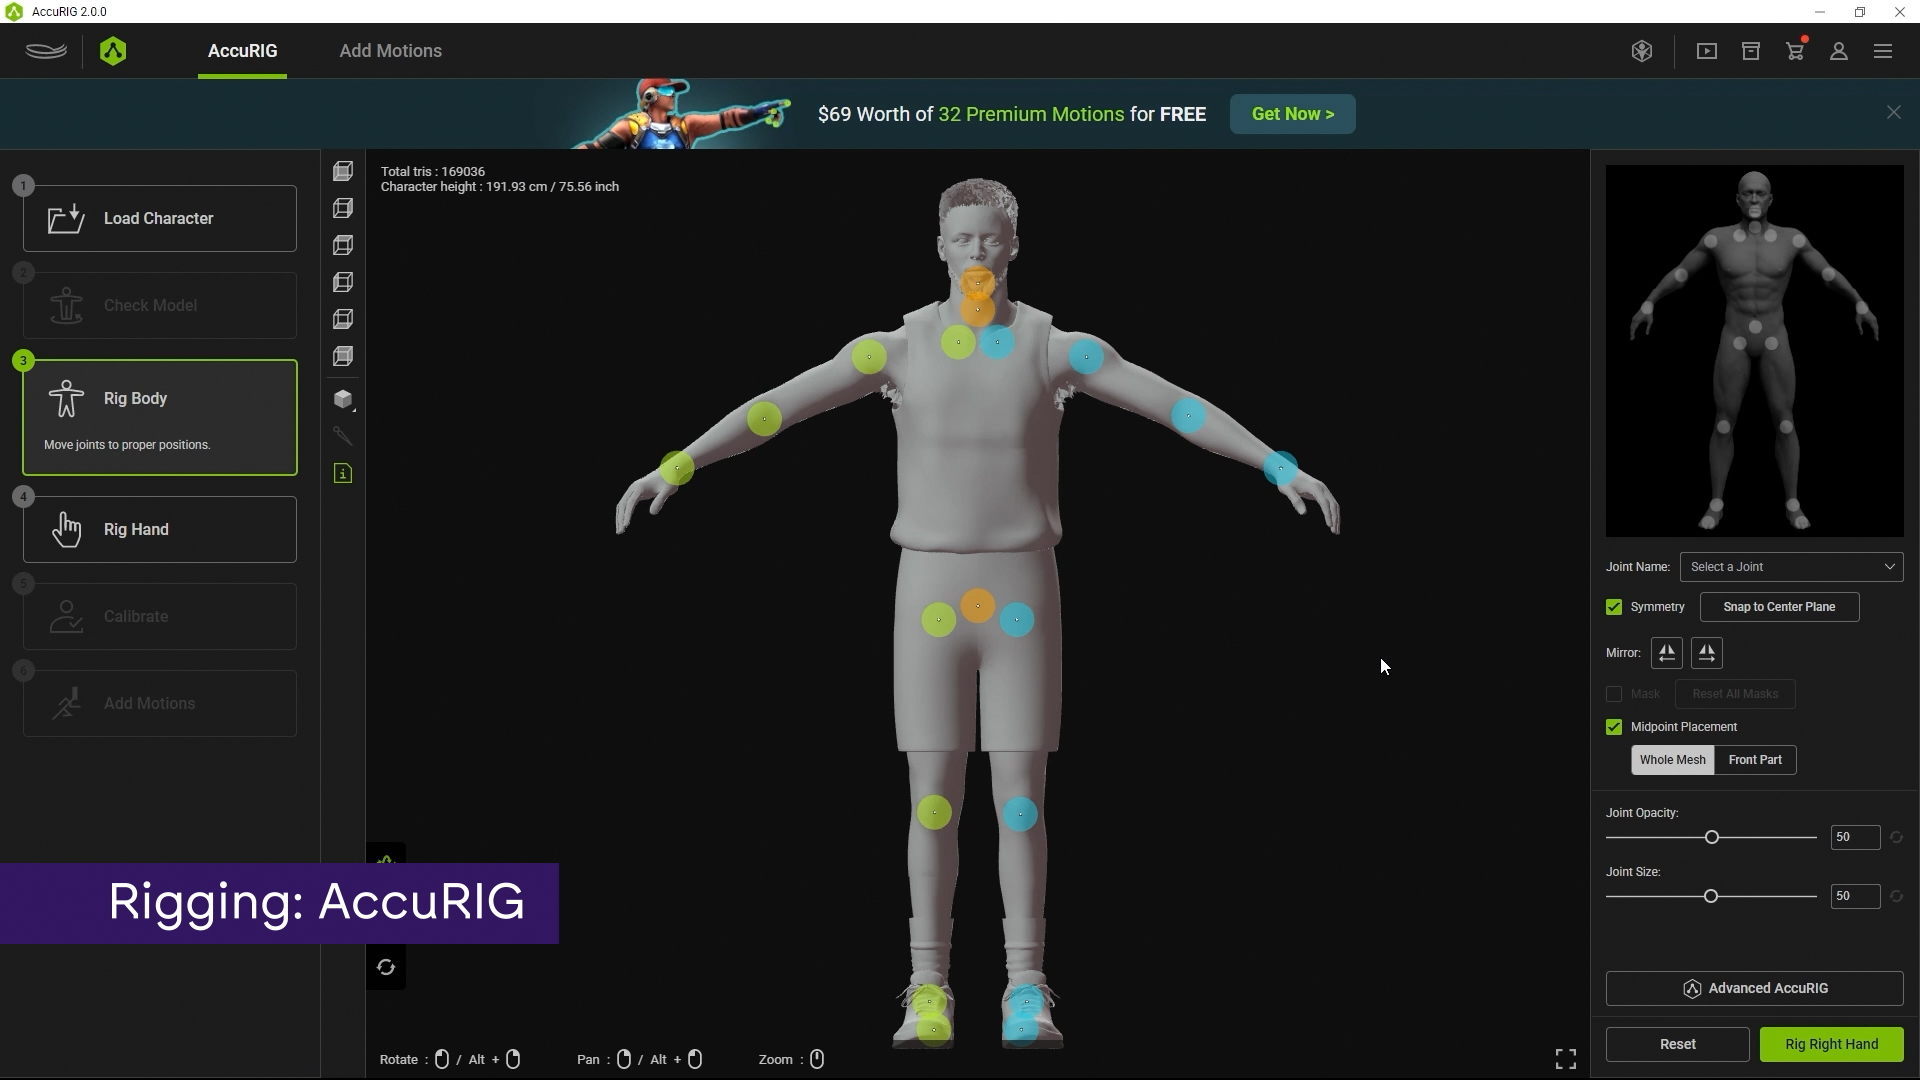Viewport: 1920px width, 1080px height.
Task: Disable Midpoint Placement checkbox
Action: point(1614,727)
